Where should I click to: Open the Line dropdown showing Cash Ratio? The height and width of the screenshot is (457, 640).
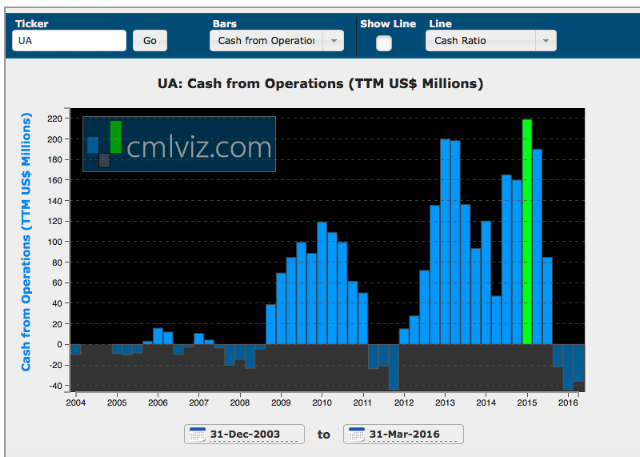point(491,40)
